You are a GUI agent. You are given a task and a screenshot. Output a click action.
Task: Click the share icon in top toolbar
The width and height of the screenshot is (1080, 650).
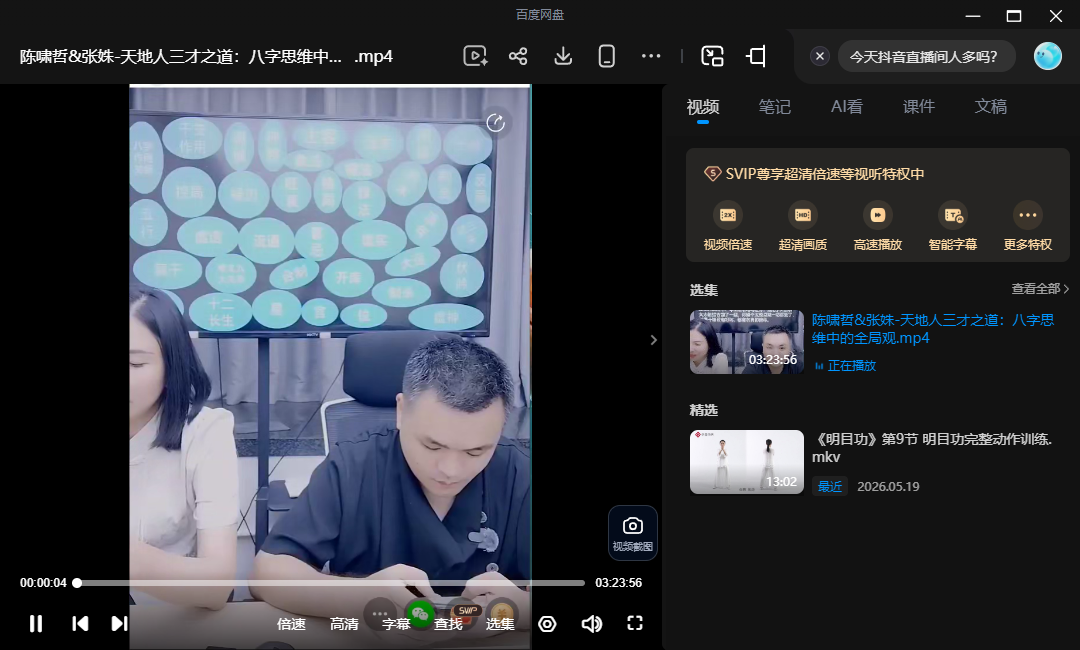click(x=518, y=56)
